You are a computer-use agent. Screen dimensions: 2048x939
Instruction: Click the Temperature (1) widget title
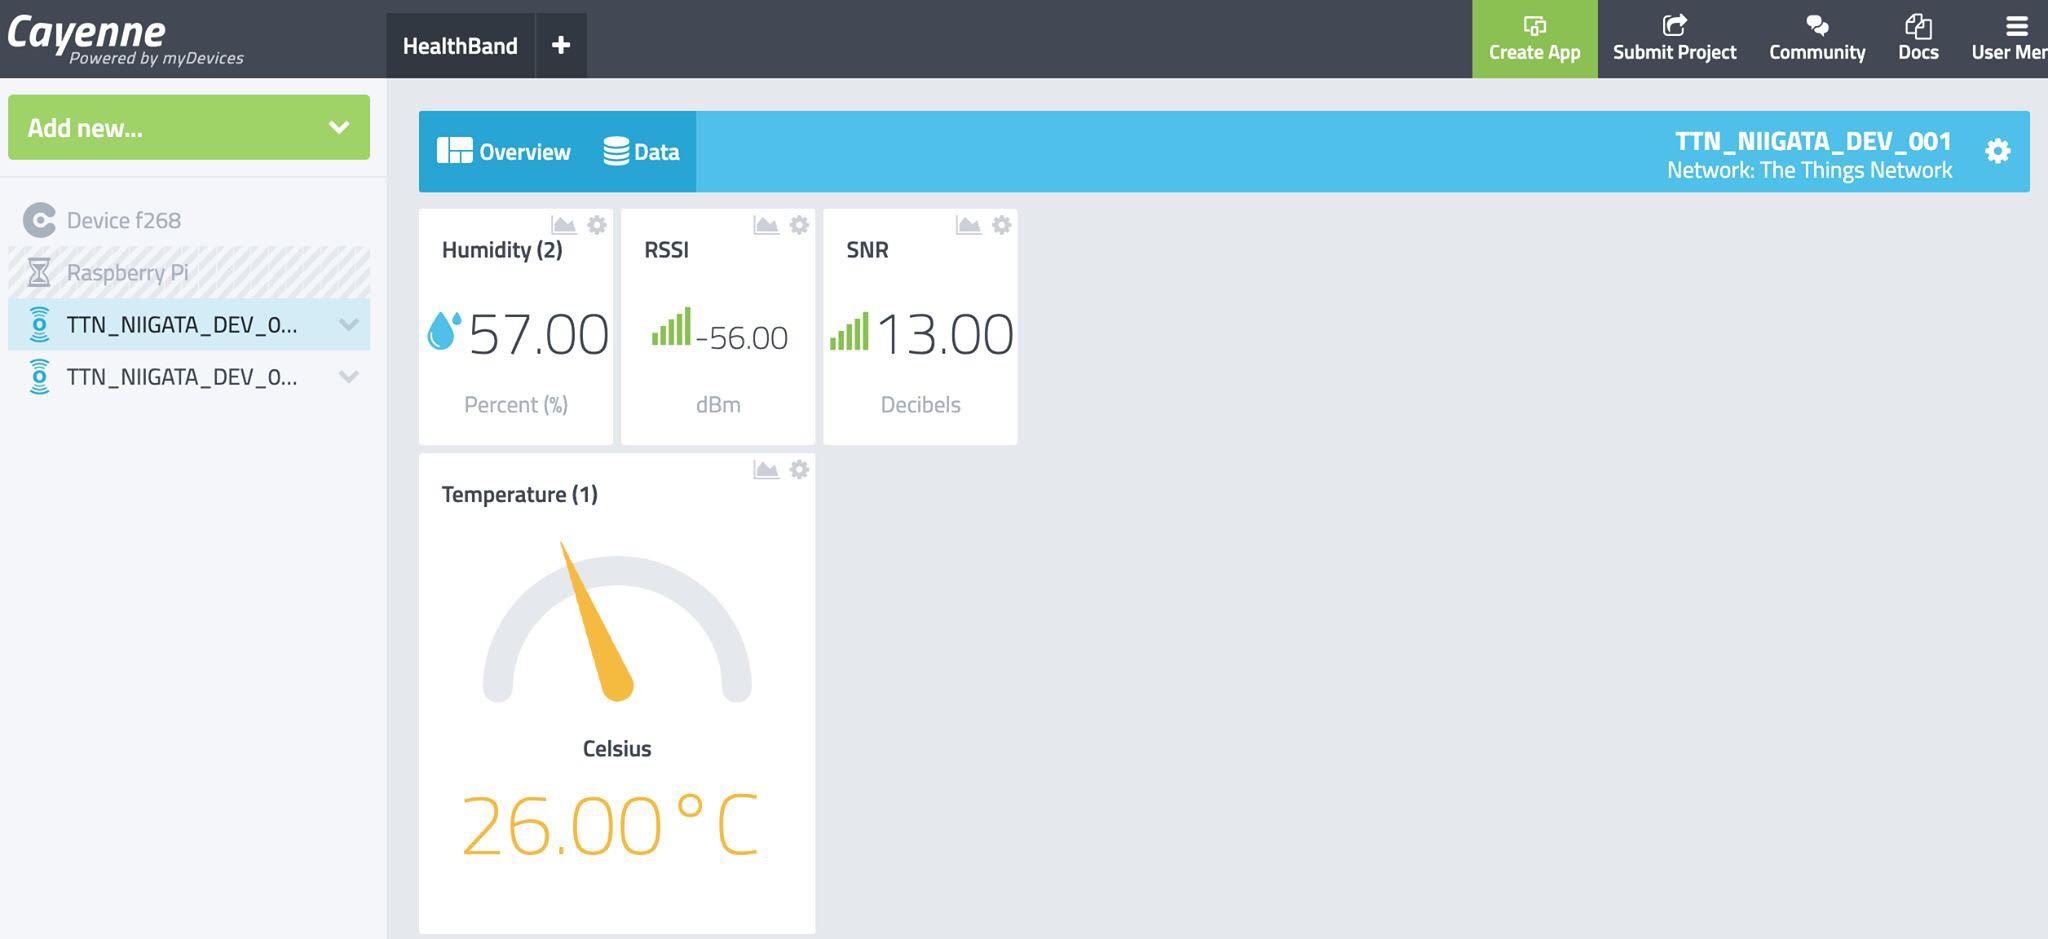coord(520,494)
